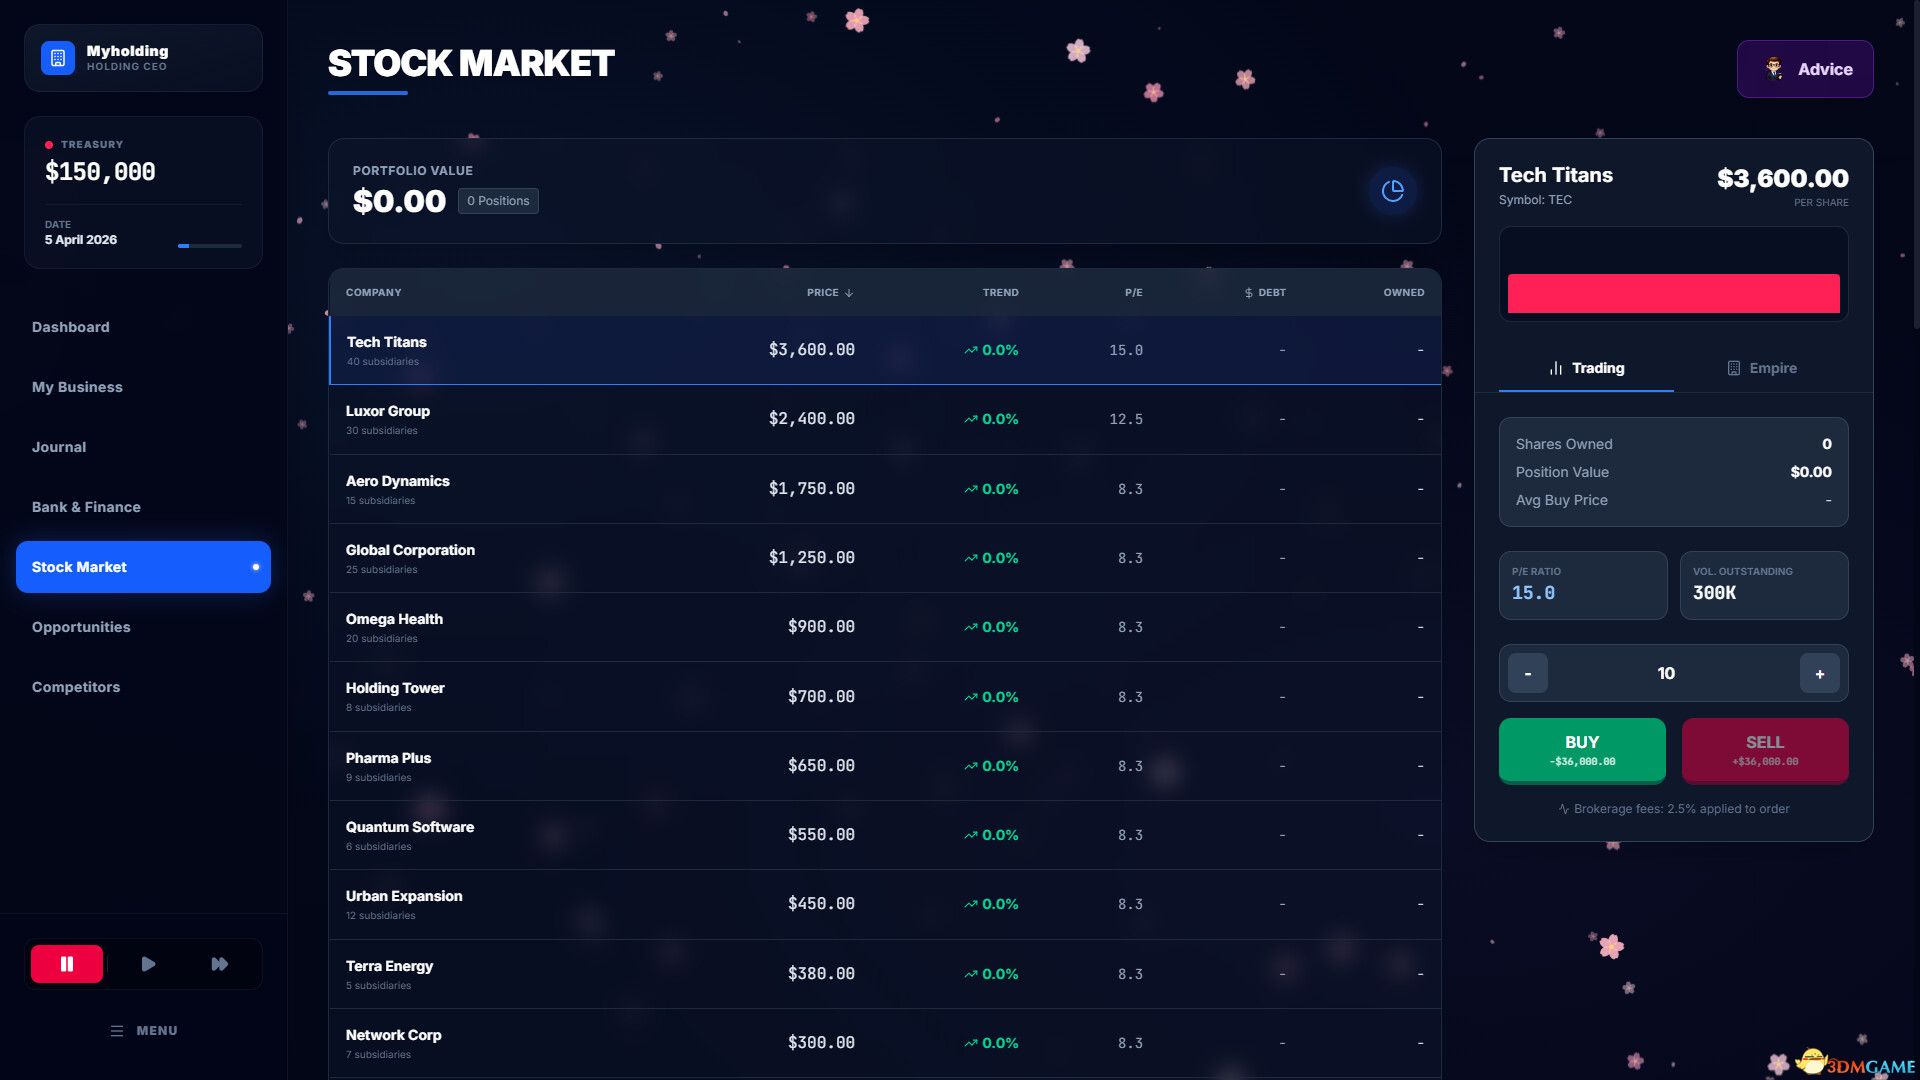Sort by the TREND column header
Image resolution: width=1920 pixels, height=1080 pixels.
[1001, 293]
